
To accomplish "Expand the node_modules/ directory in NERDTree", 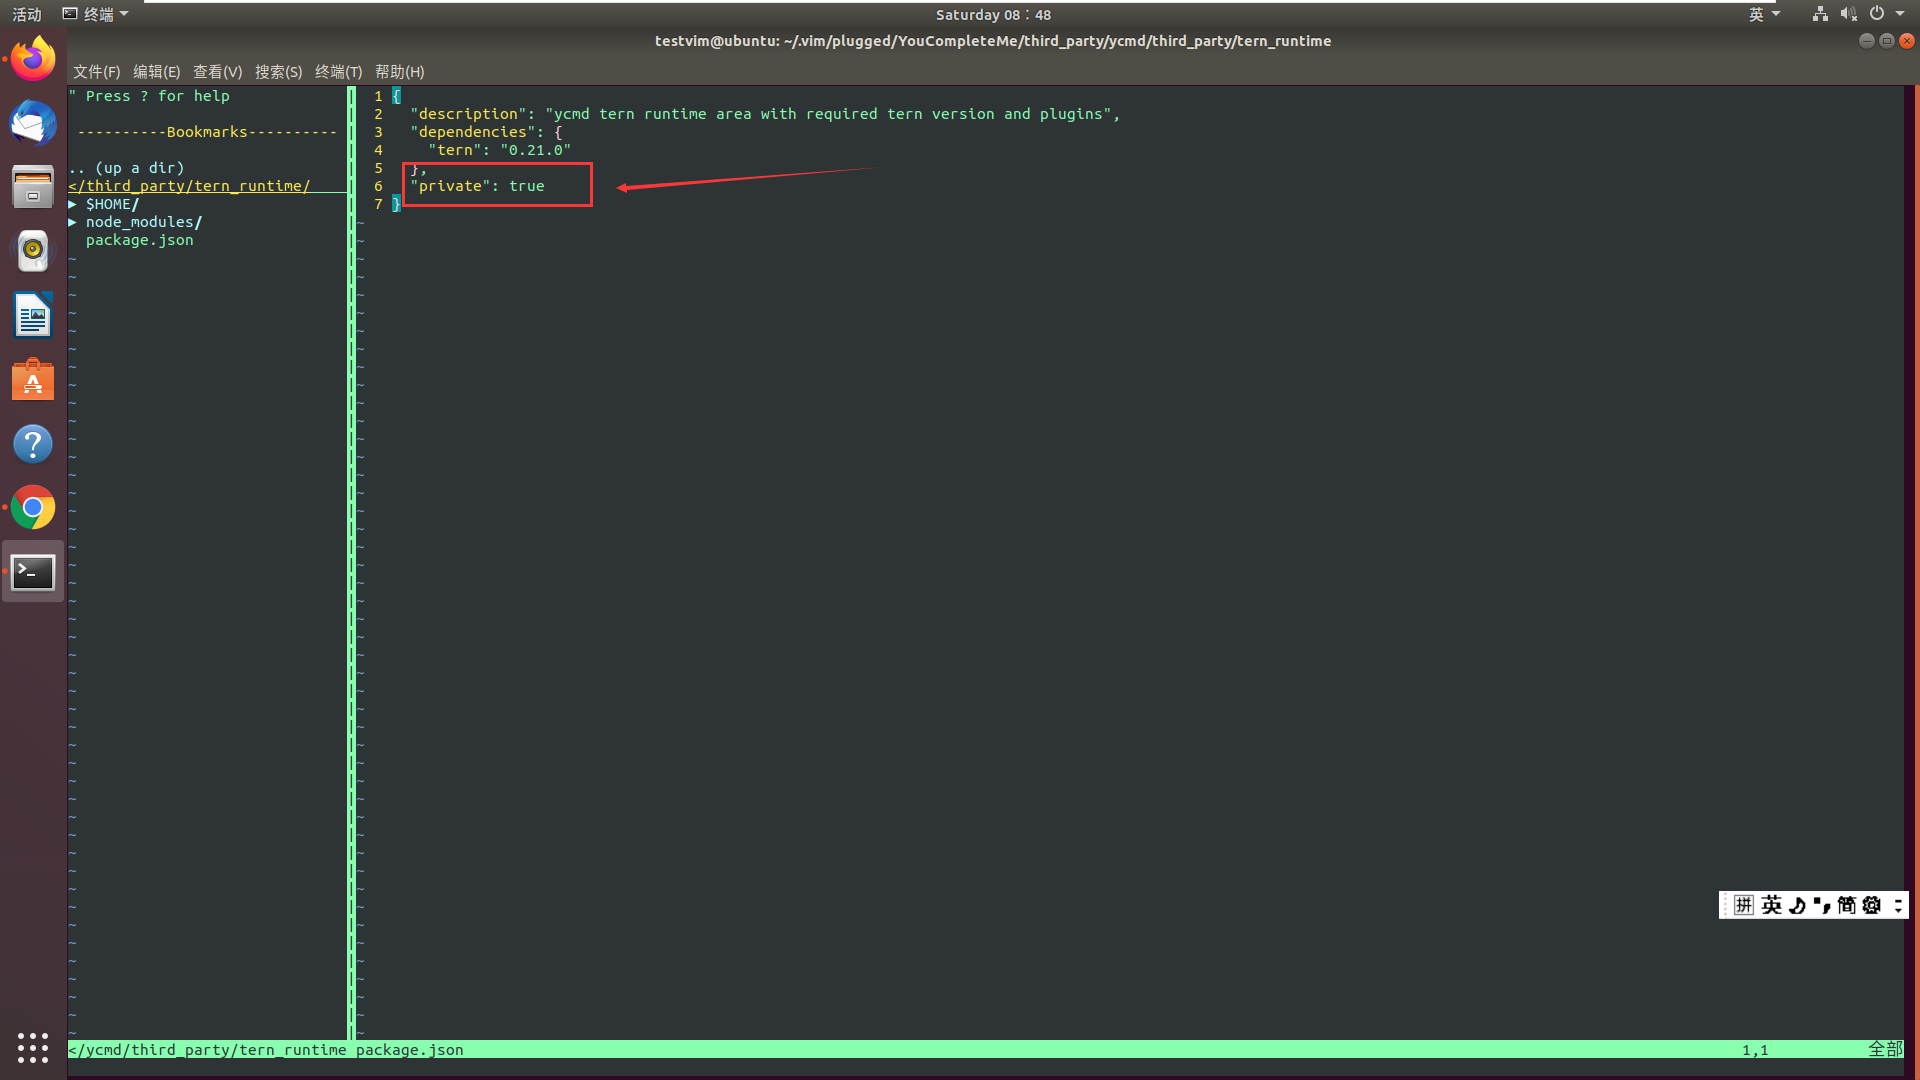I will 143,221.
